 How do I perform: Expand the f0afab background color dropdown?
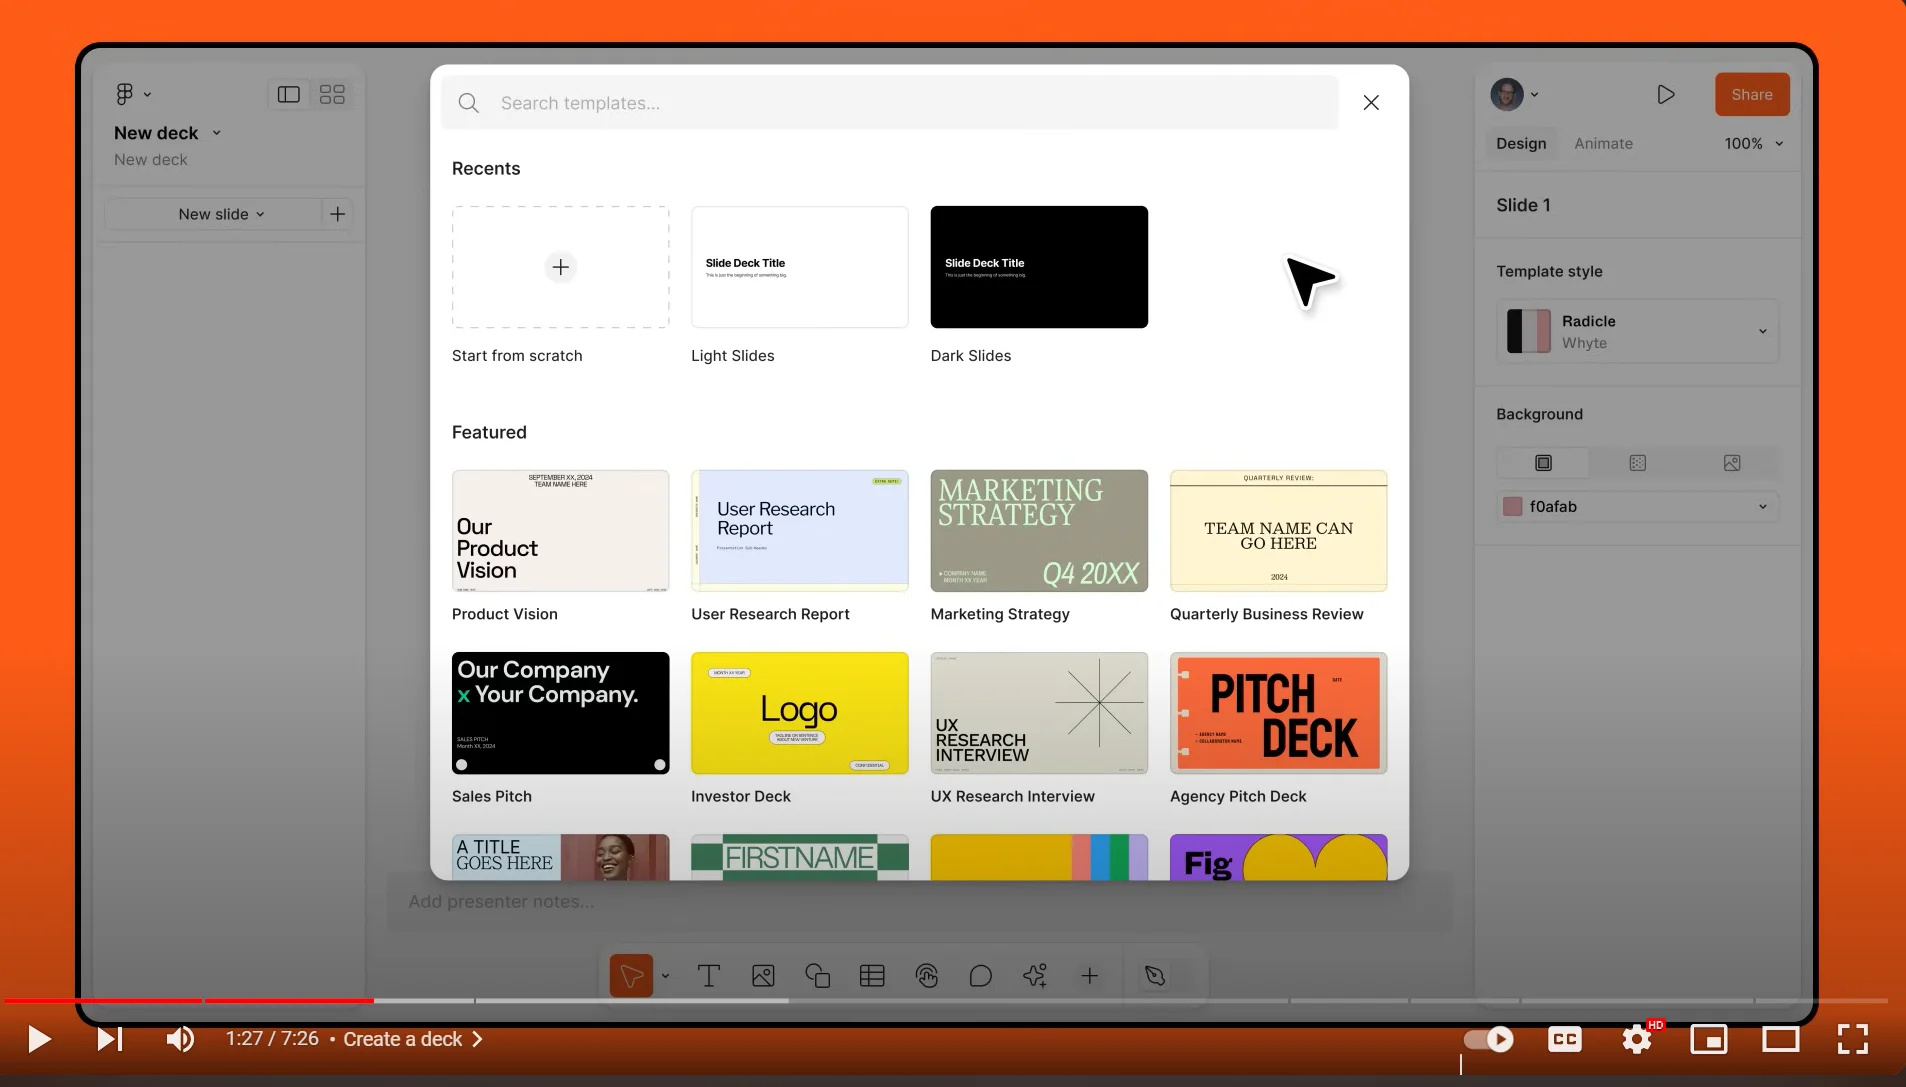1763,507
